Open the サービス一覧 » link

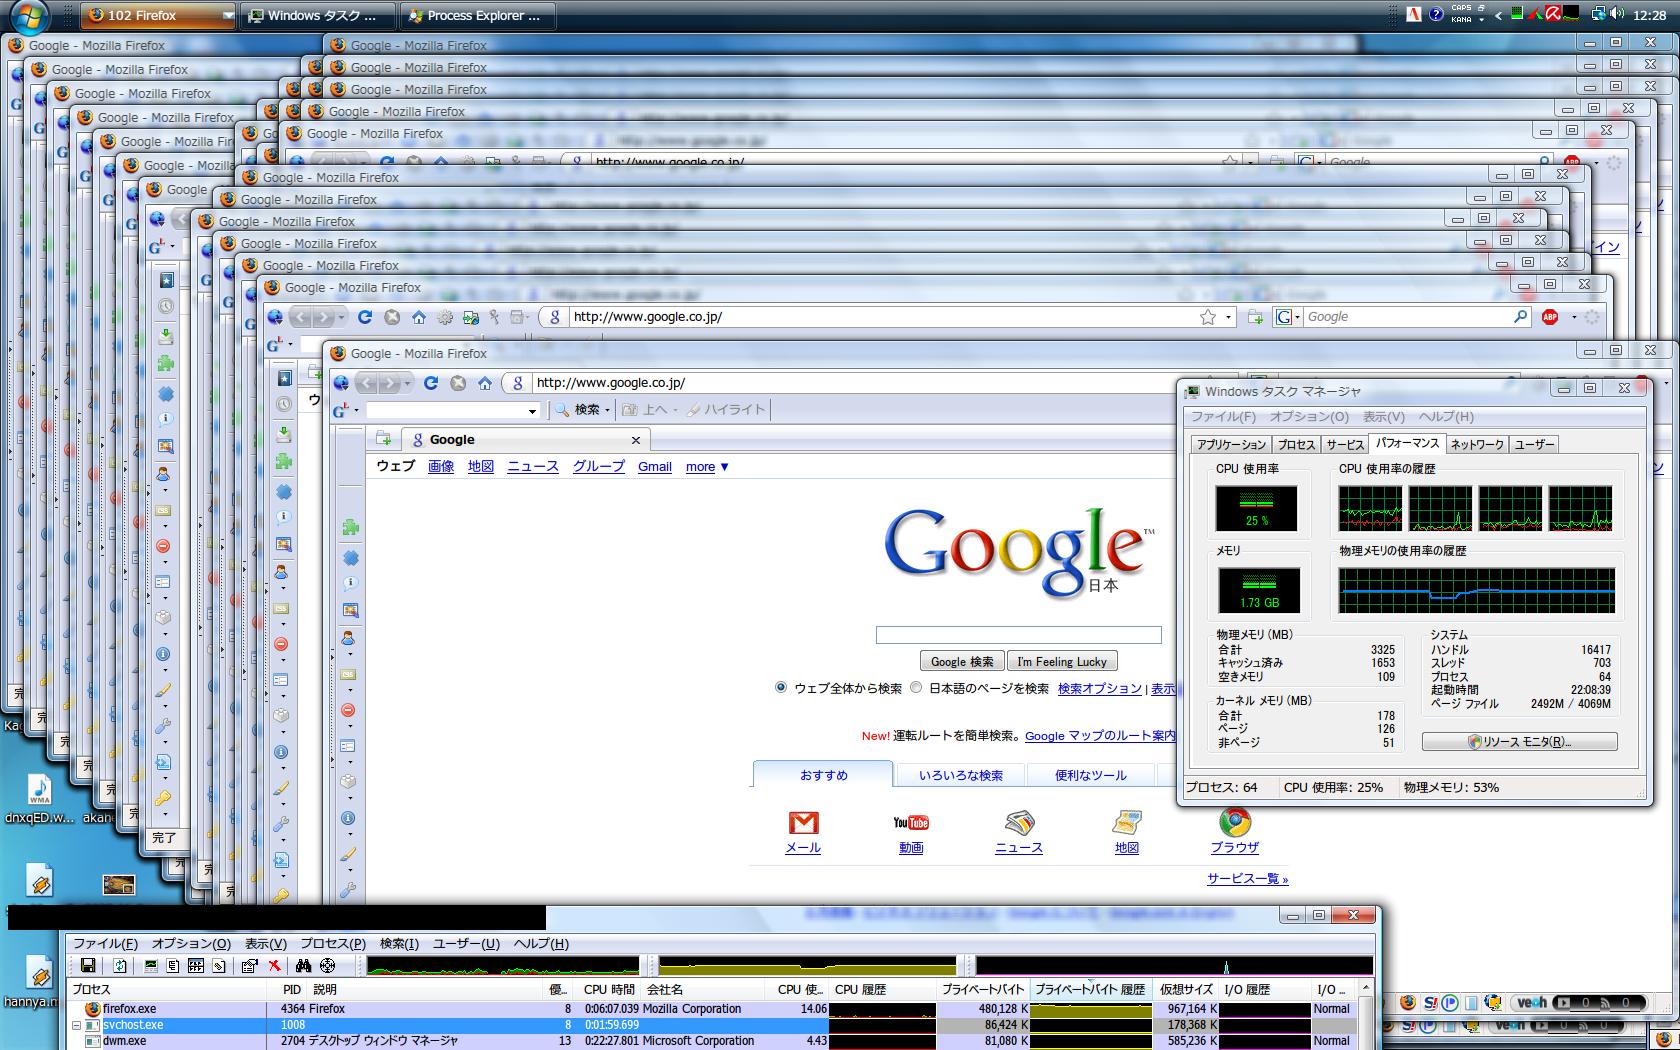tap(1248, 879)
